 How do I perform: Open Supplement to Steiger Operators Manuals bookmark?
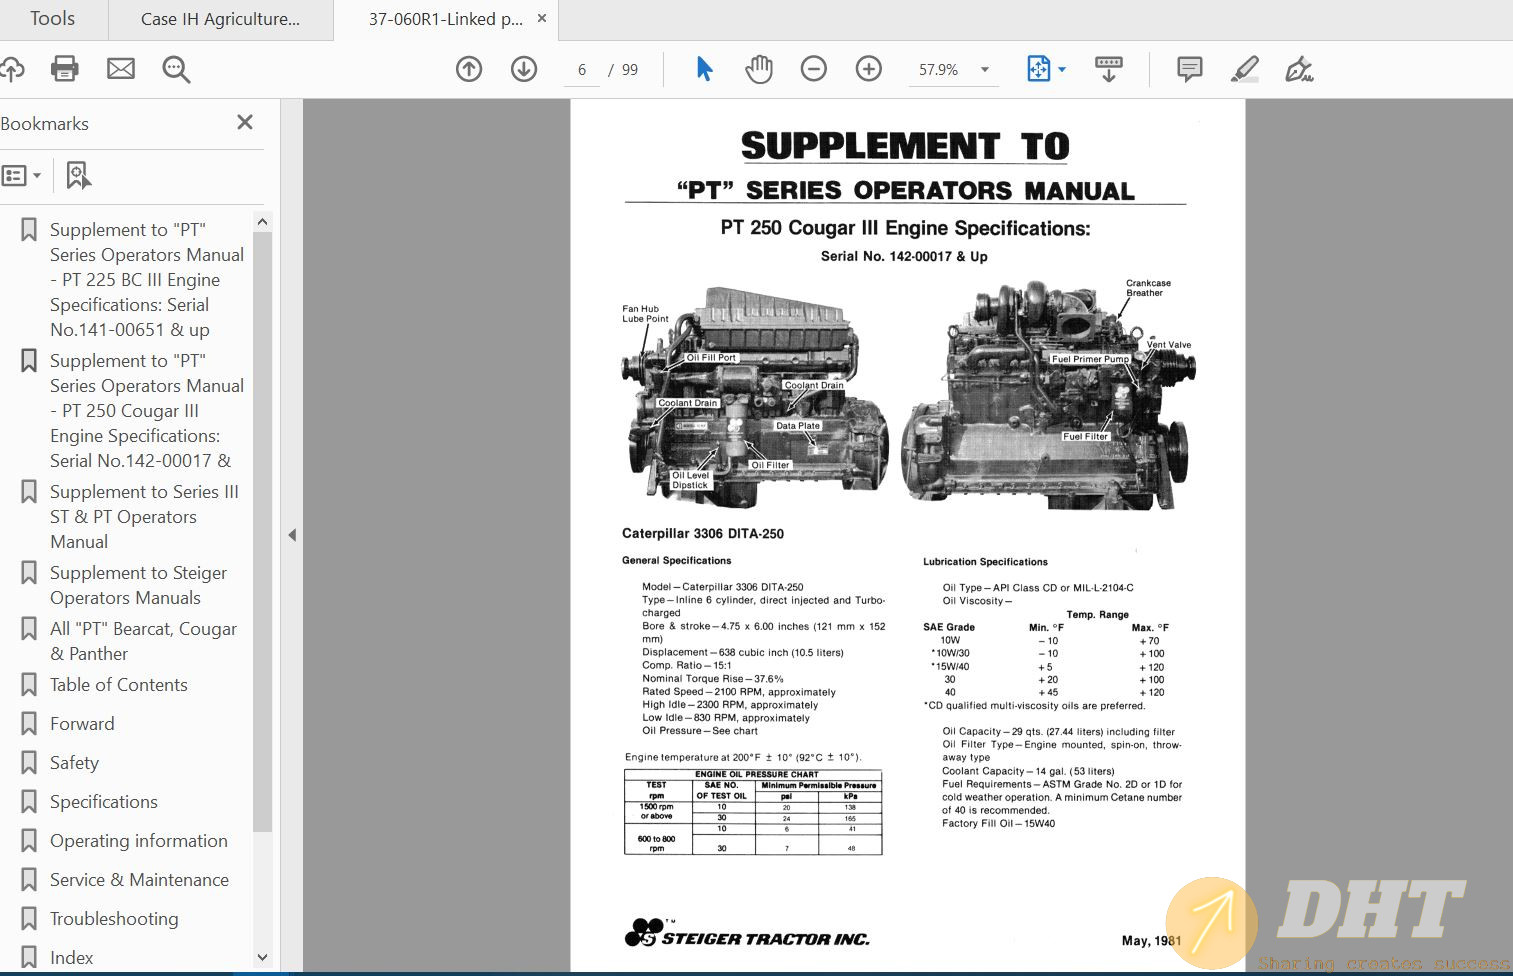(x=138, y=585)
